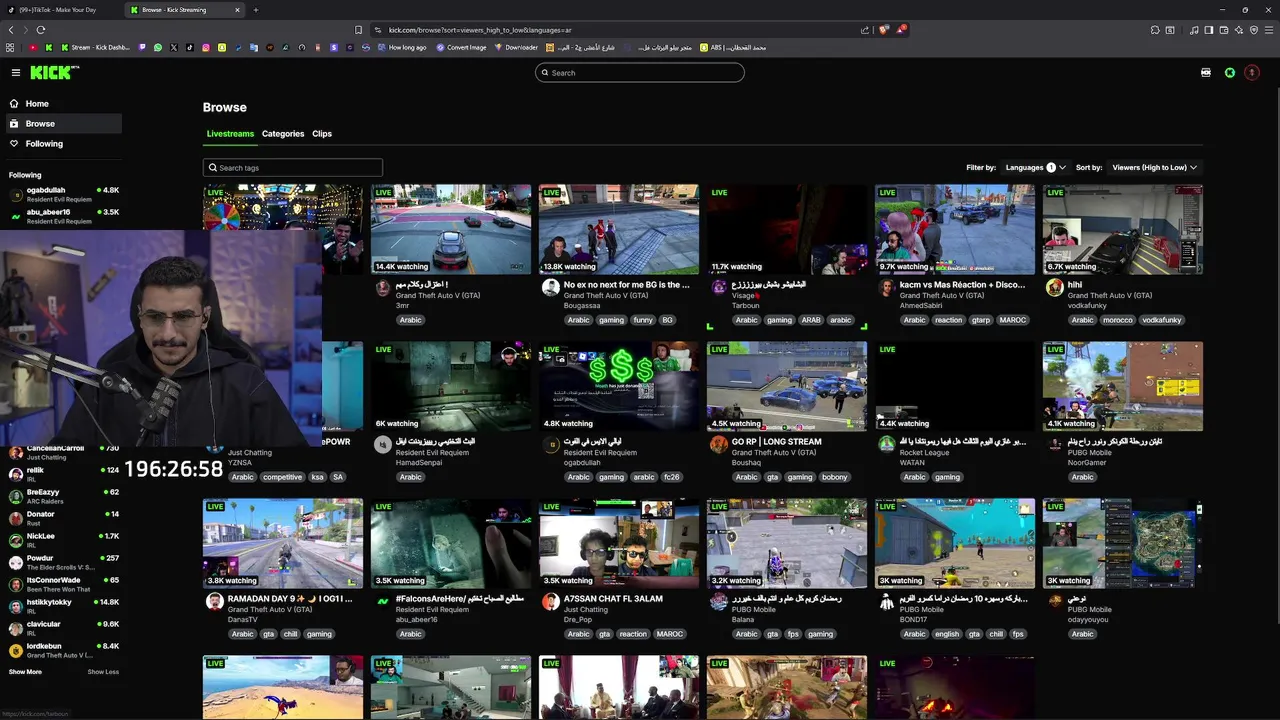Click Show More in sidebar
The image size is (1280, 720).
[26, 672]
